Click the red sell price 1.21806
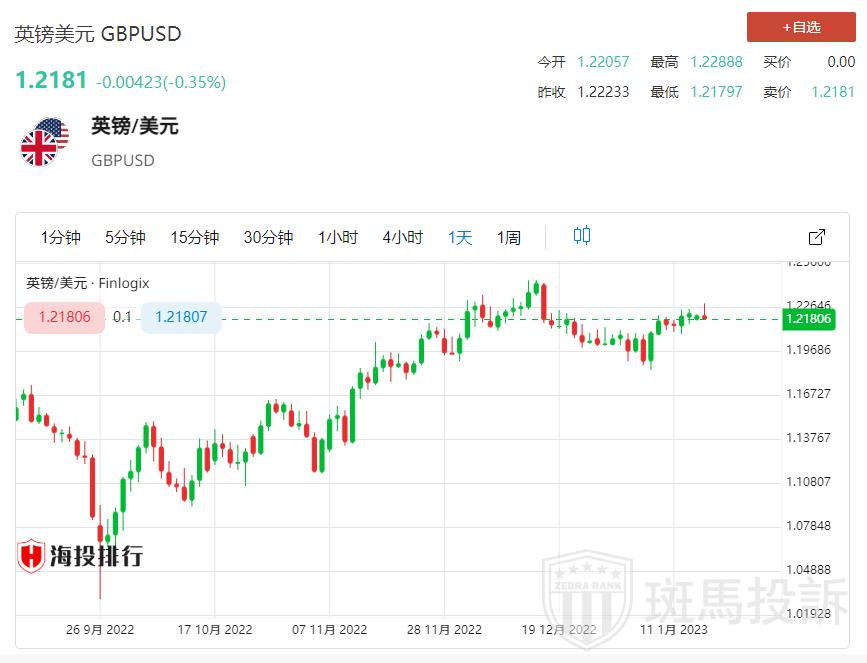This screenshot has height=663, width=867. pos(65,317)
